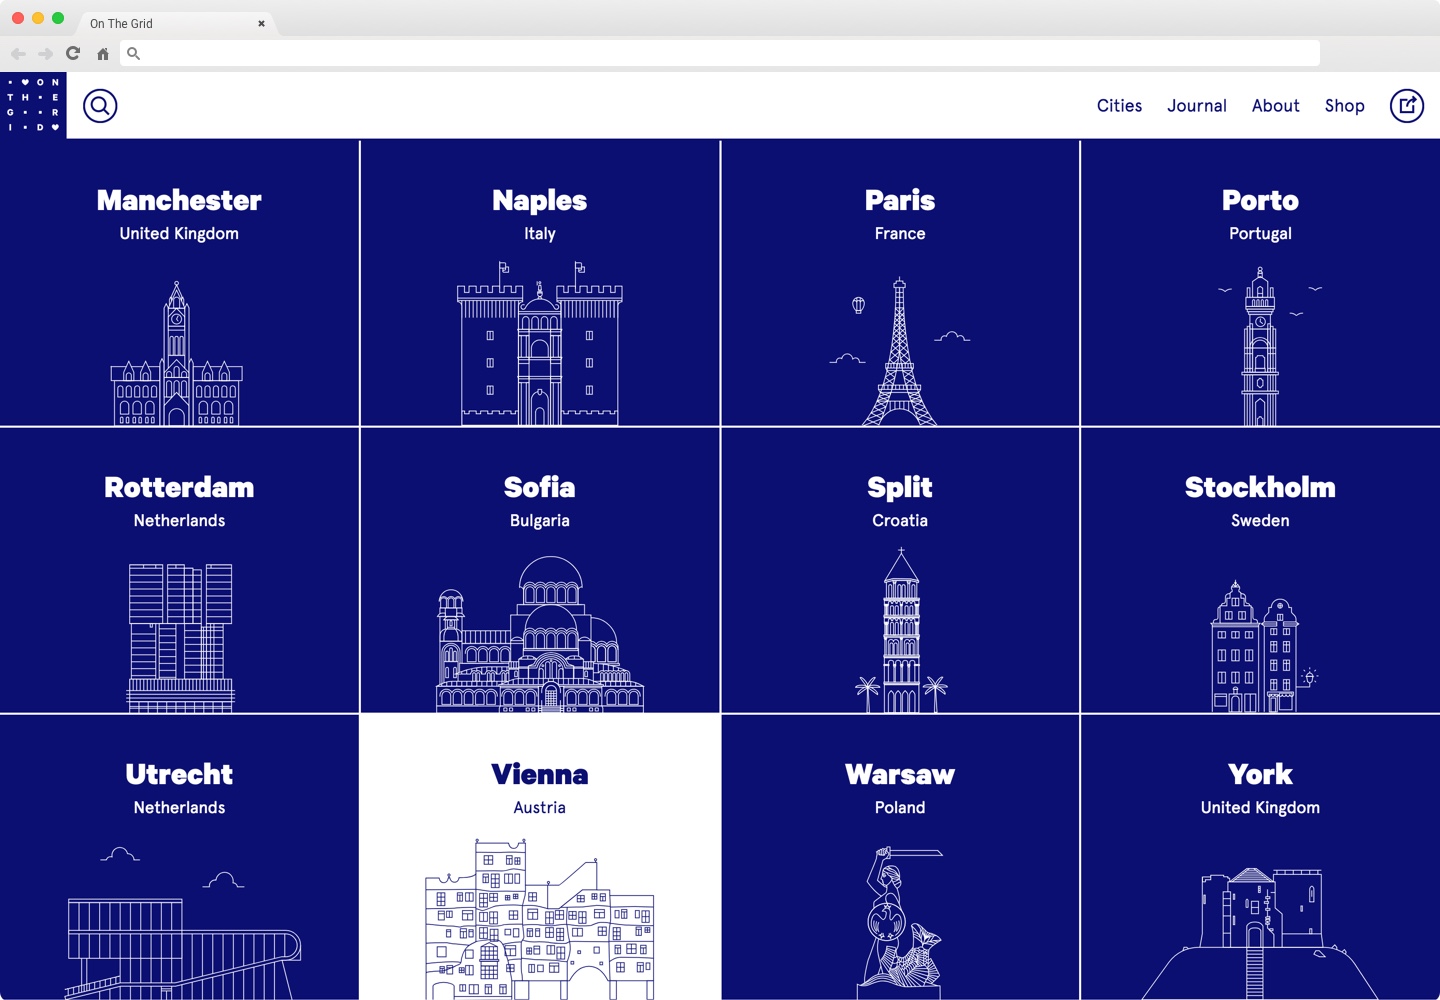Image resolution: width=1440 pixels, height=1000 pixels.
Task: Open the site search magnifier icon
Action: pos(100,106)
